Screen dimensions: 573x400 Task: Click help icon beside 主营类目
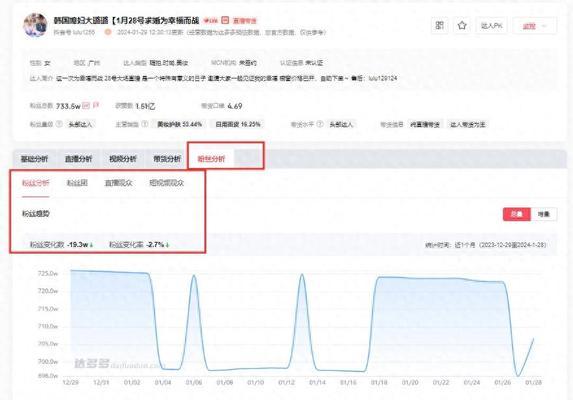click(145, 124)
